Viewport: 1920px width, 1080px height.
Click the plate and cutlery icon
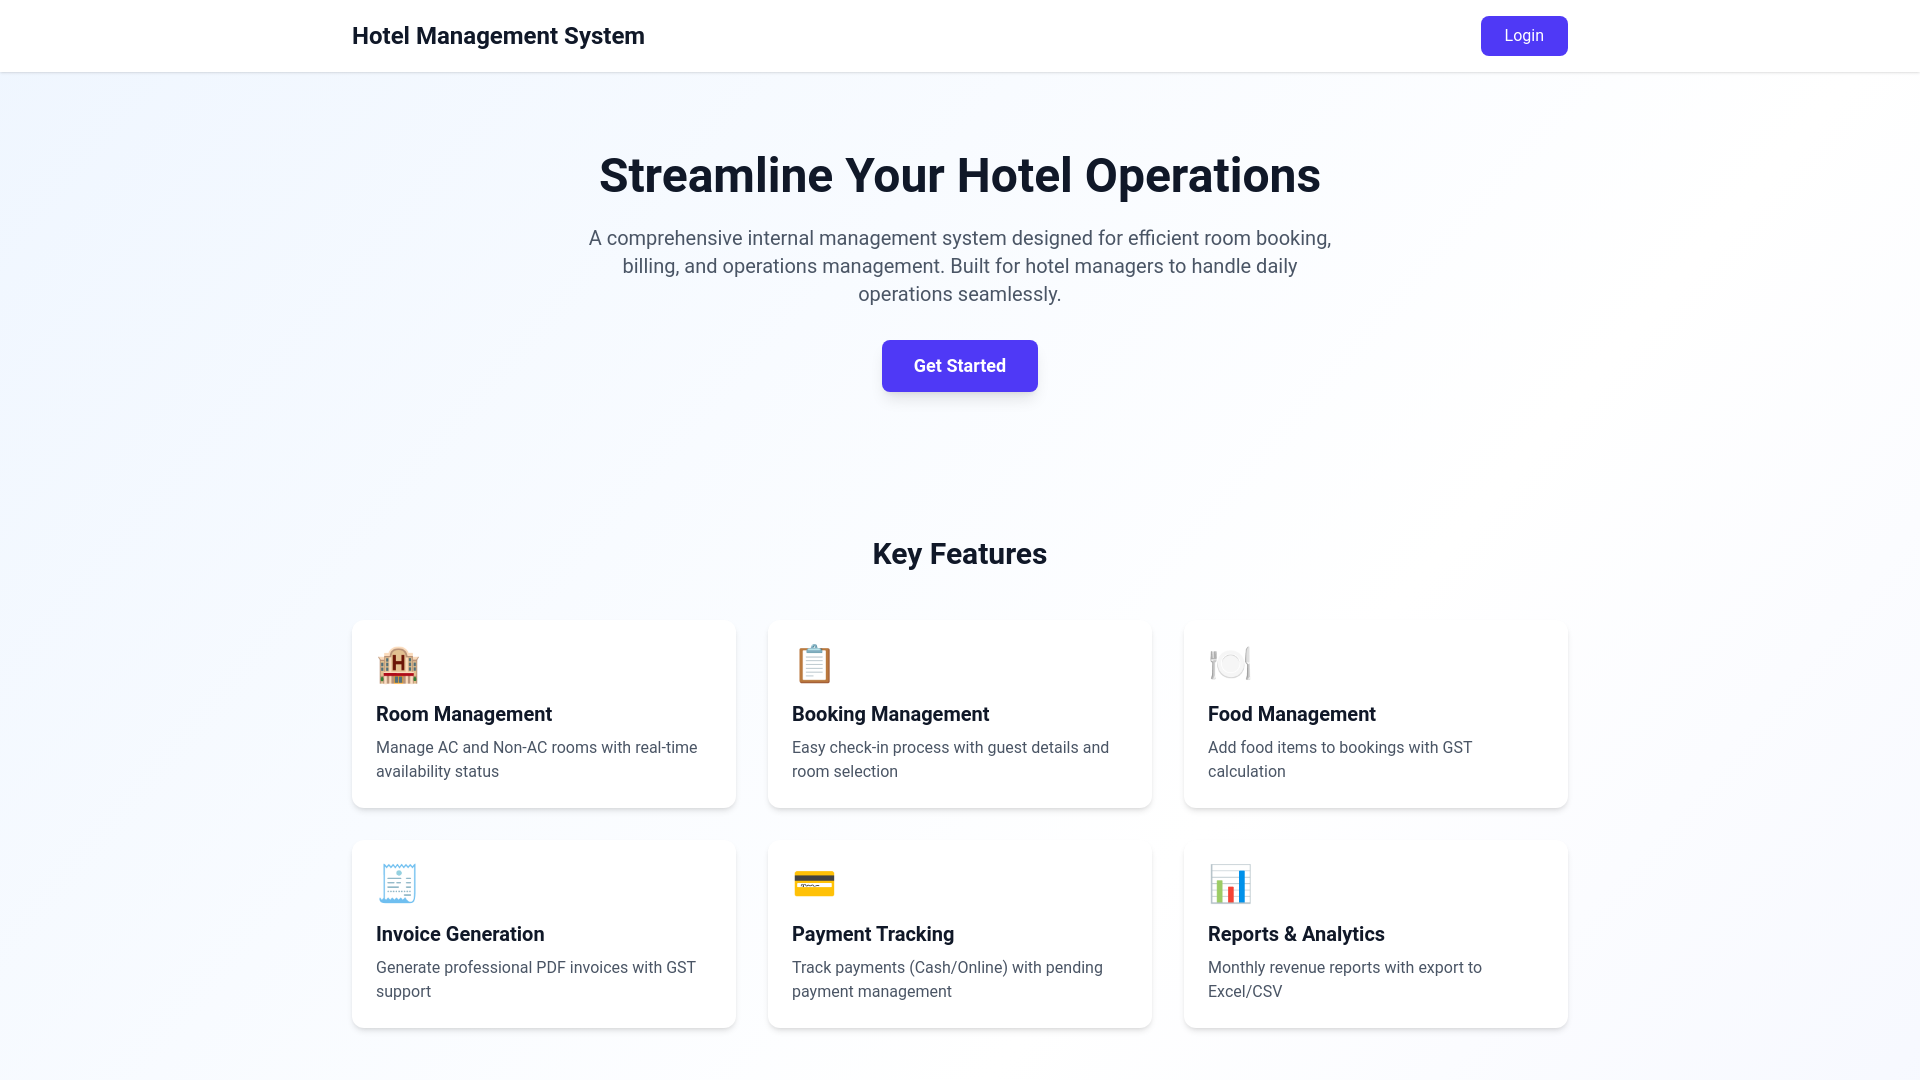coord(1230,664)
